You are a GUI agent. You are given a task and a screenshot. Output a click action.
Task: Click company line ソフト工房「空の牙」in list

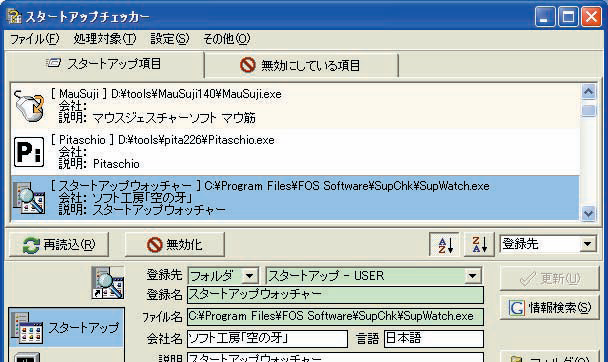[126, 198]
